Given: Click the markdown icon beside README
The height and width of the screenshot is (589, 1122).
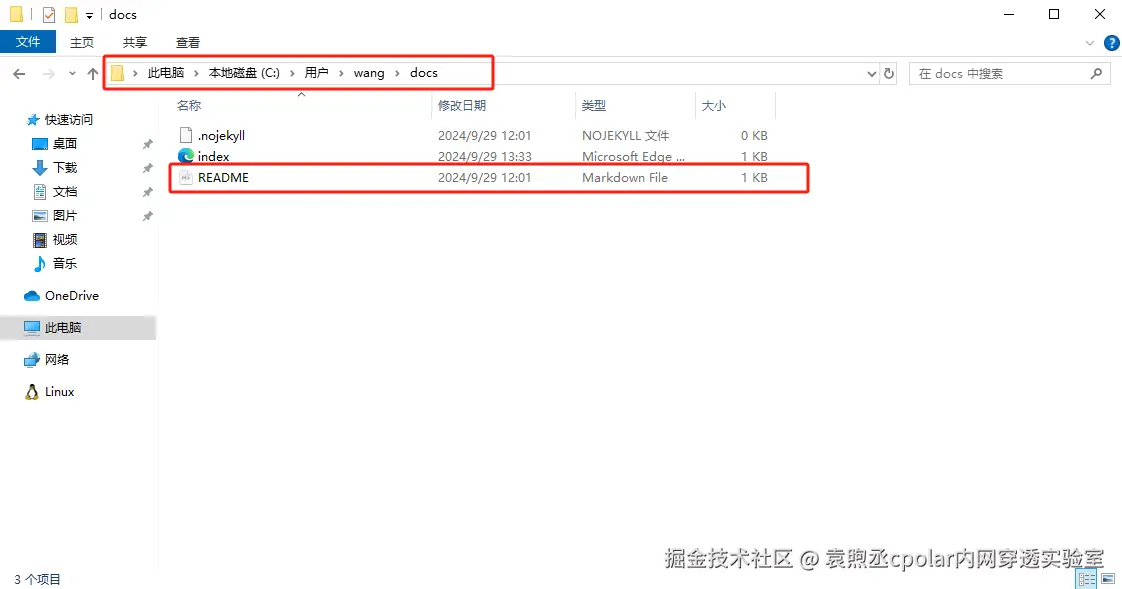Looking at the screenshot, I should (x=186, y=177).
